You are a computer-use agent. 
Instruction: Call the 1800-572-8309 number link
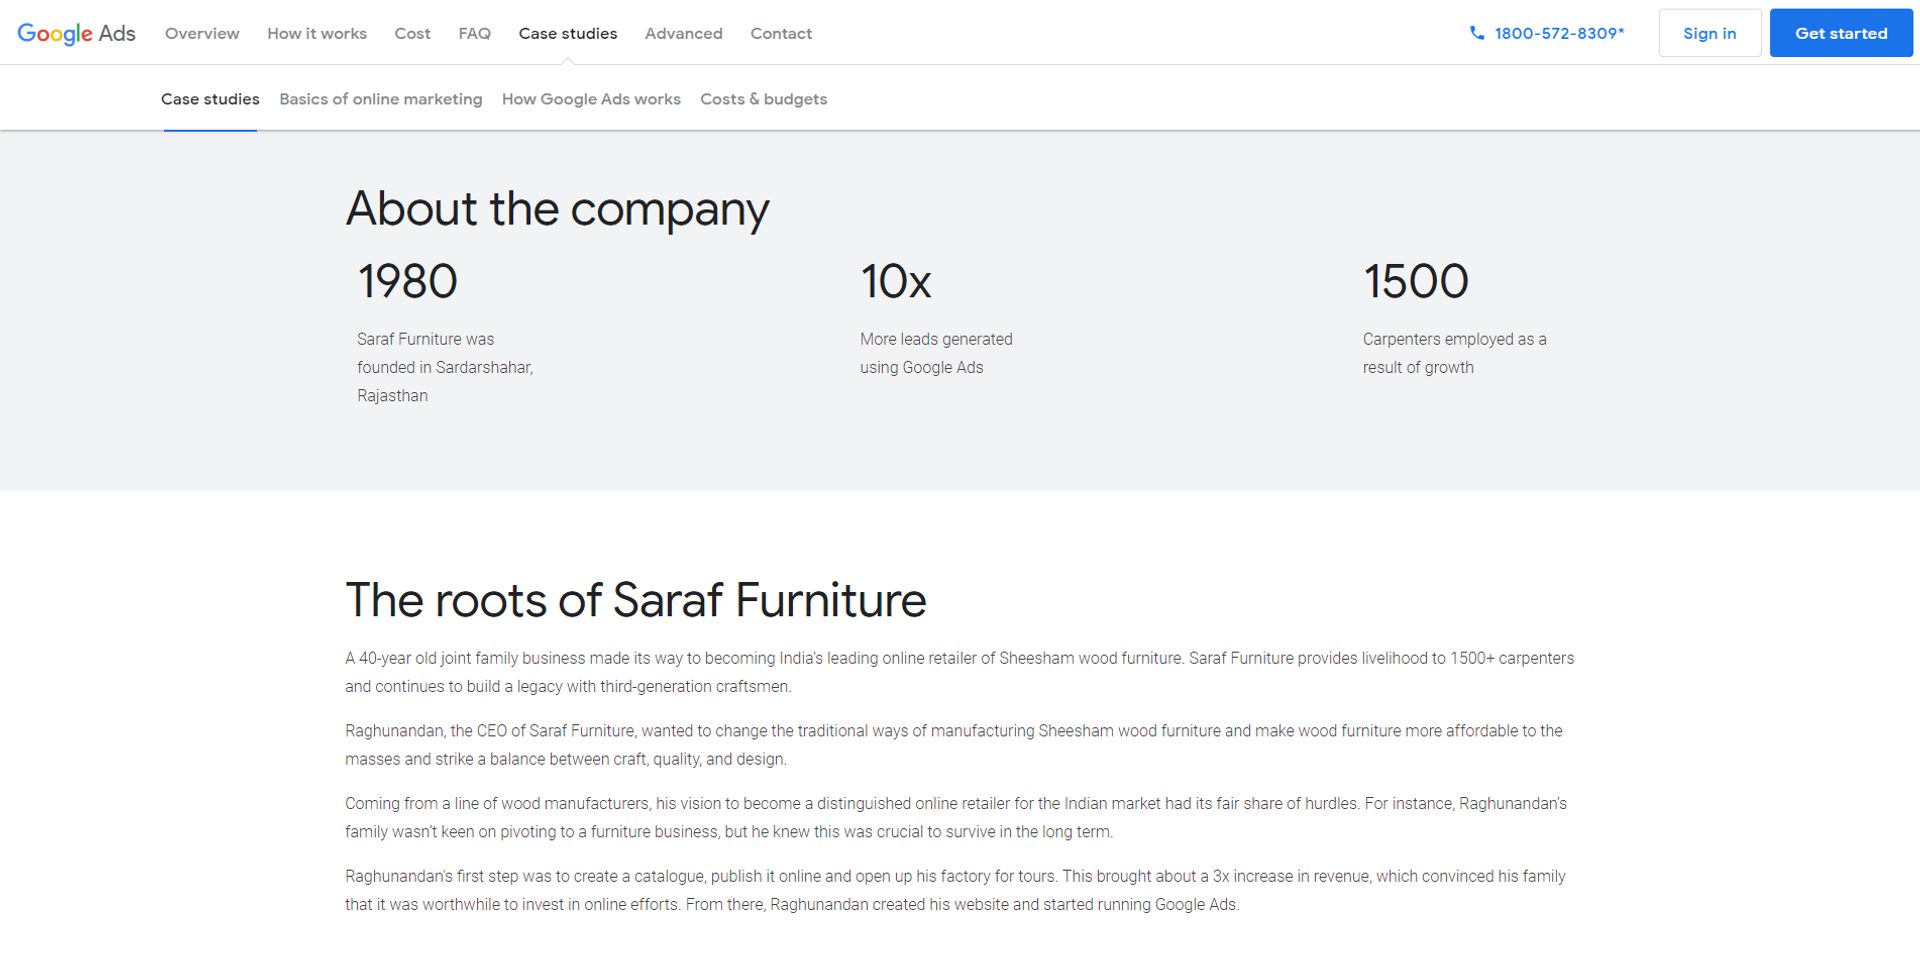coord(1558,32)
